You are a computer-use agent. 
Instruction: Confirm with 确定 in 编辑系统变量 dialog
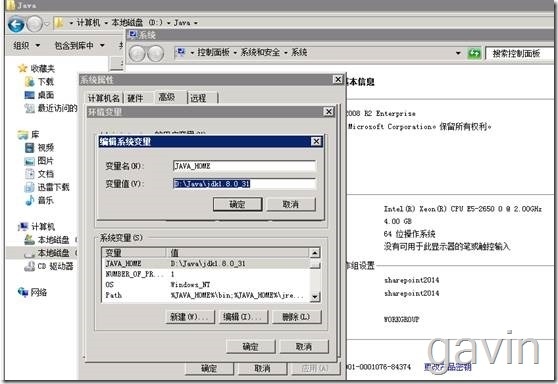[x=237, y=204]
